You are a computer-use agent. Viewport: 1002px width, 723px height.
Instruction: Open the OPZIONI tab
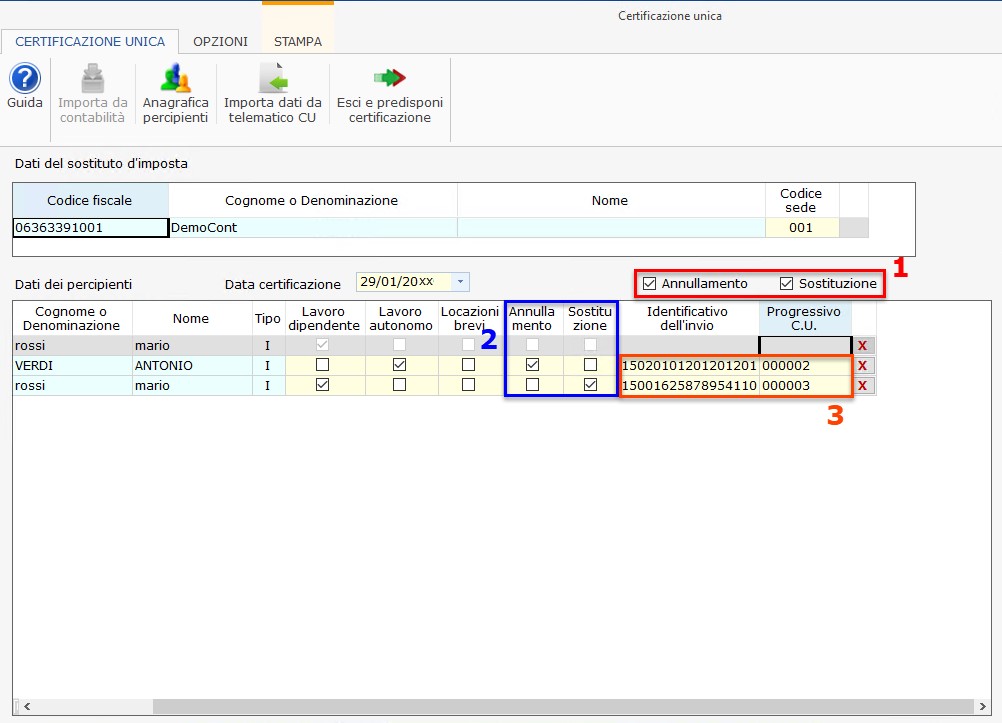click(220, 42)
